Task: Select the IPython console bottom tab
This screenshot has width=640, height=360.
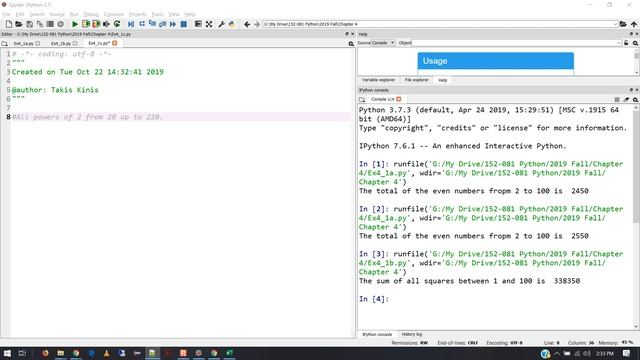Action: [x=377, y=334]
